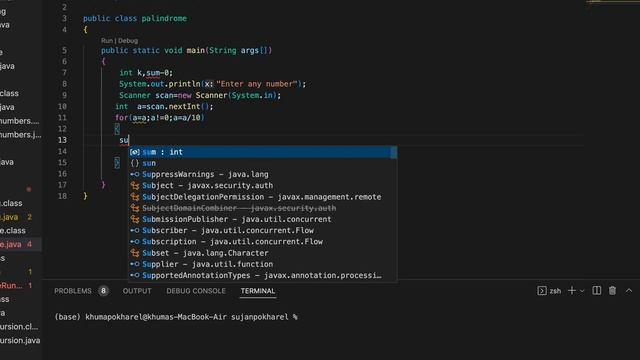Screen dimensions: 640x360
Task: Click the scrollbar in the suggestion list
Action: tap(394, 153)
